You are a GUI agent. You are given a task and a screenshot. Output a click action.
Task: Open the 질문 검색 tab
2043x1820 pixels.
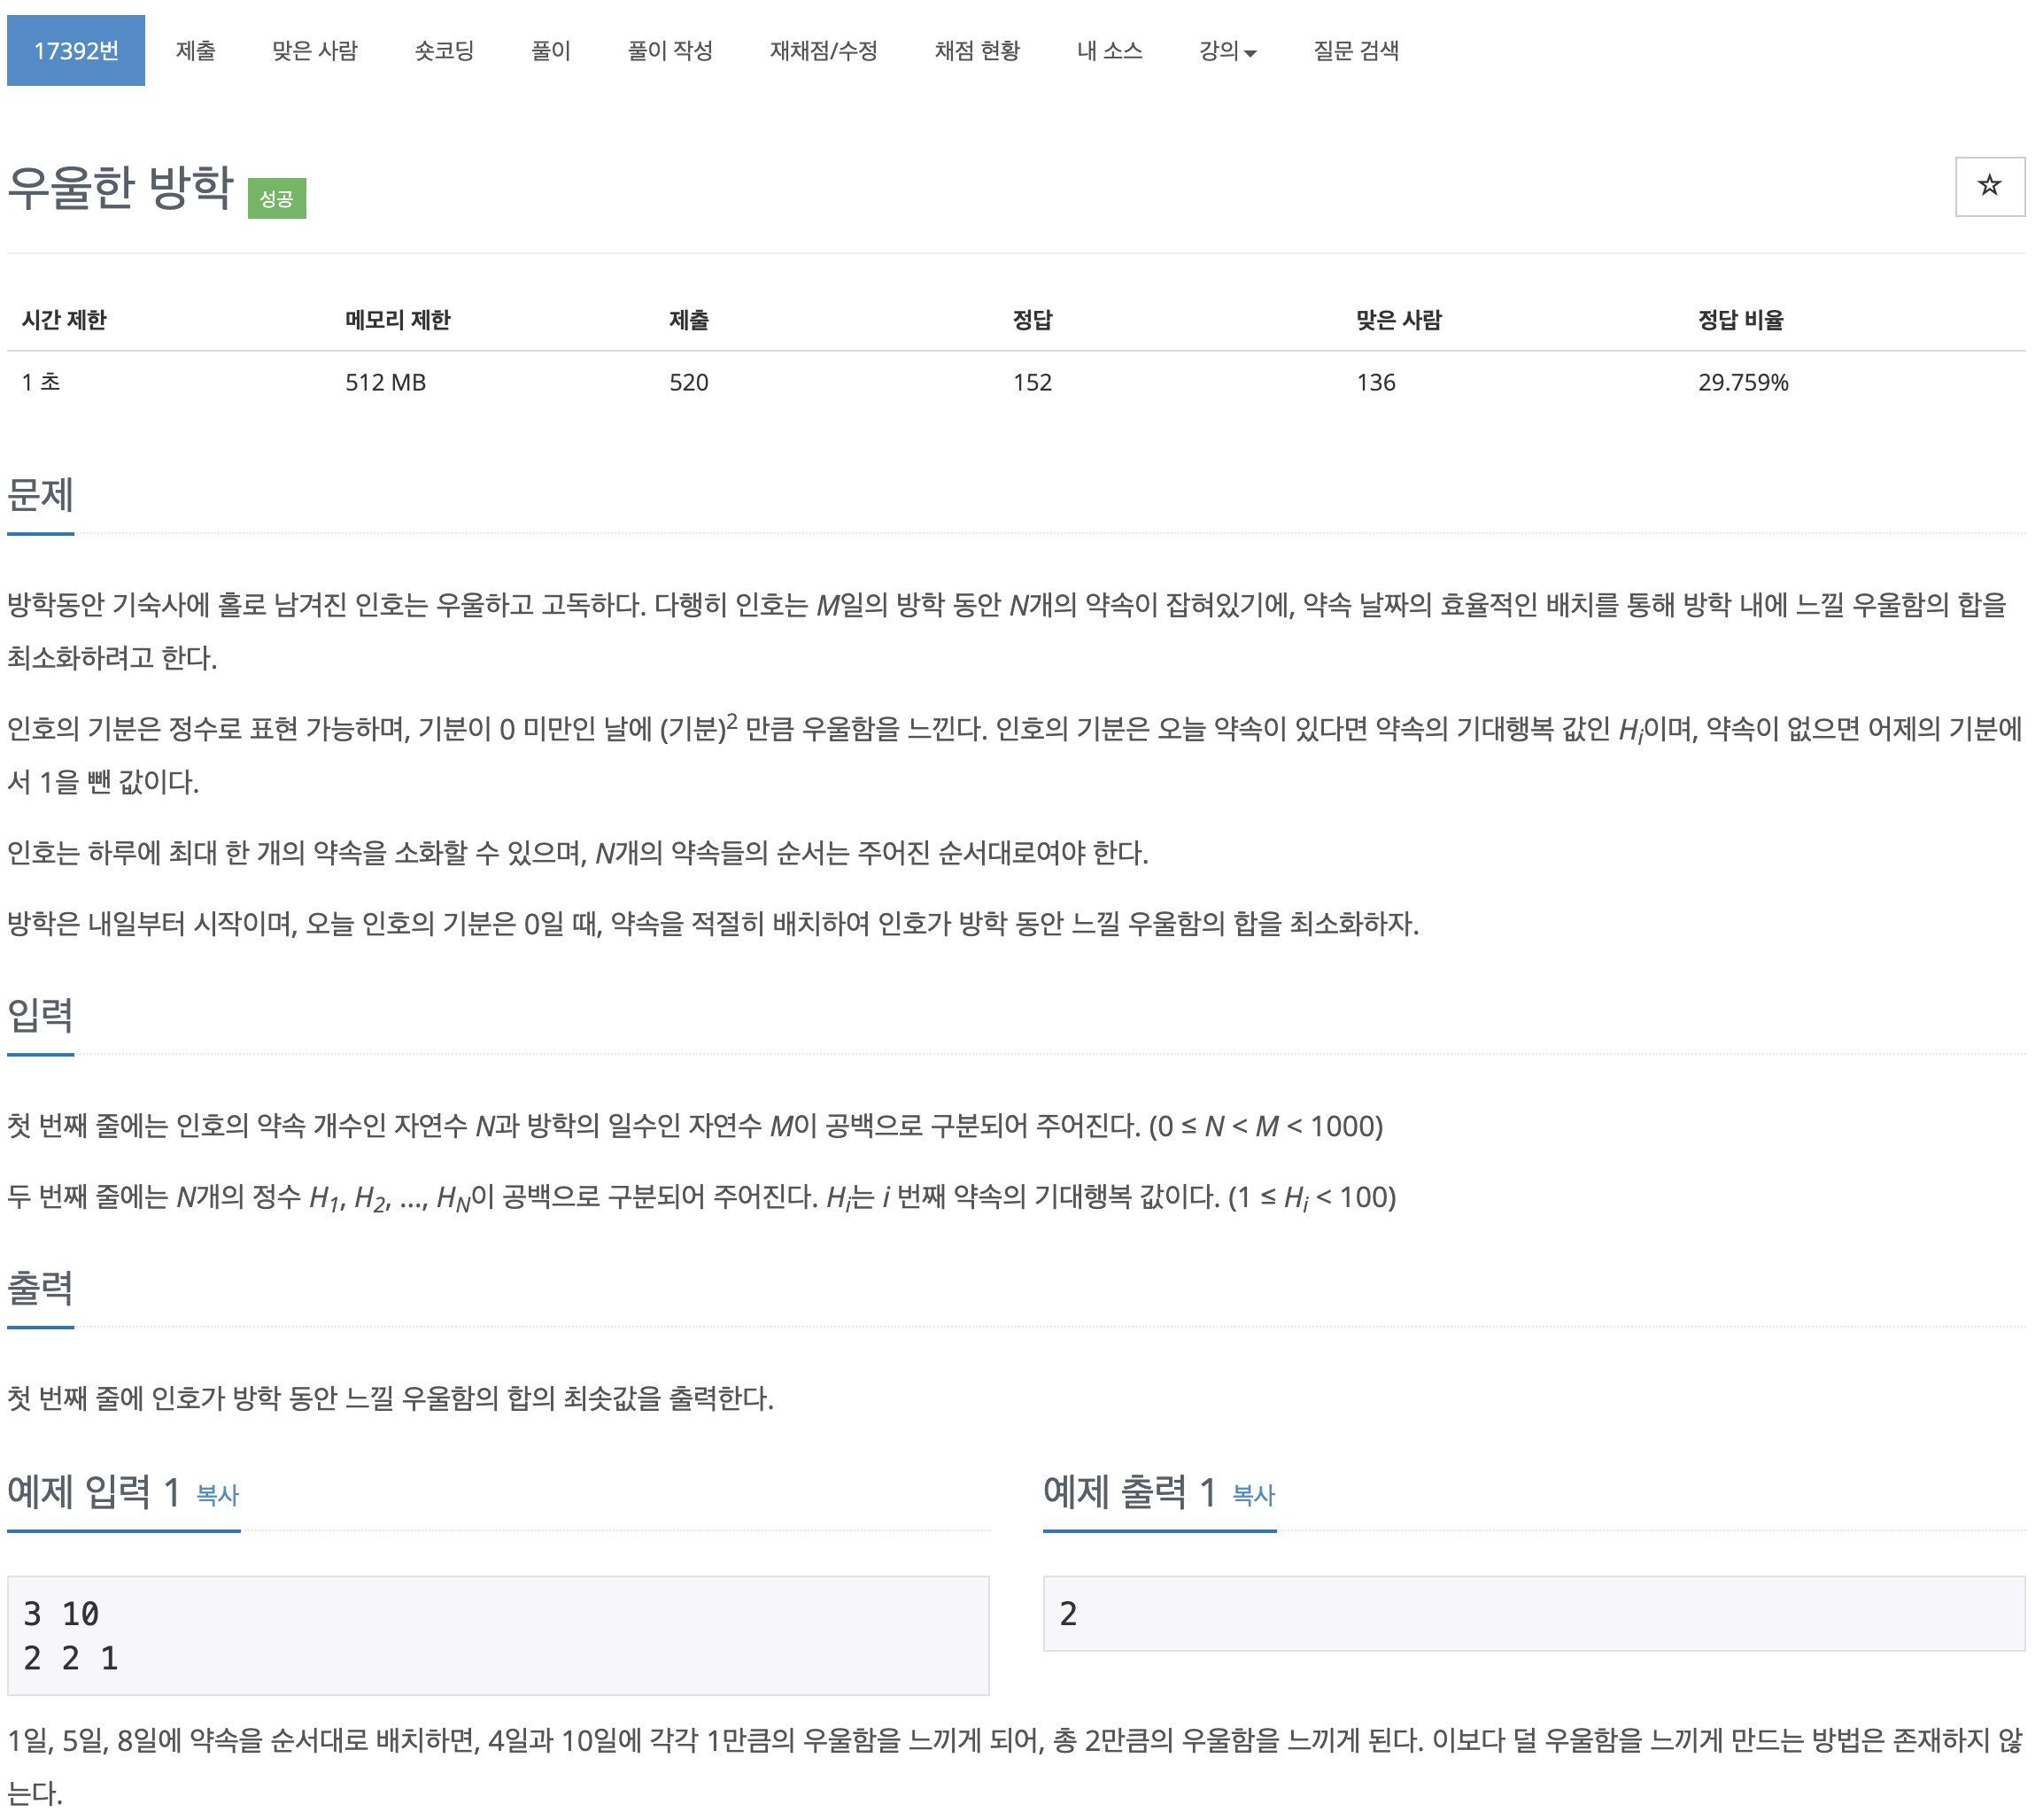1355,51
